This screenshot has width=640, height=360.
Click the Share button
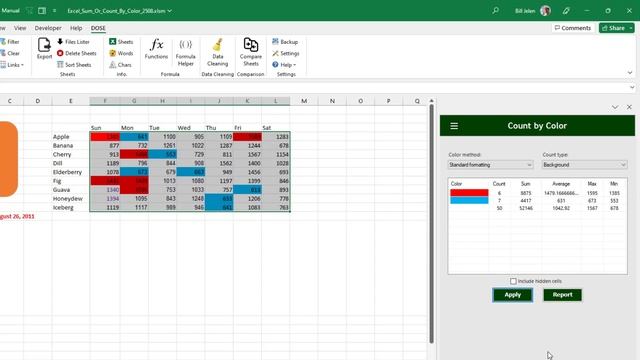click(x=613, y=28)
